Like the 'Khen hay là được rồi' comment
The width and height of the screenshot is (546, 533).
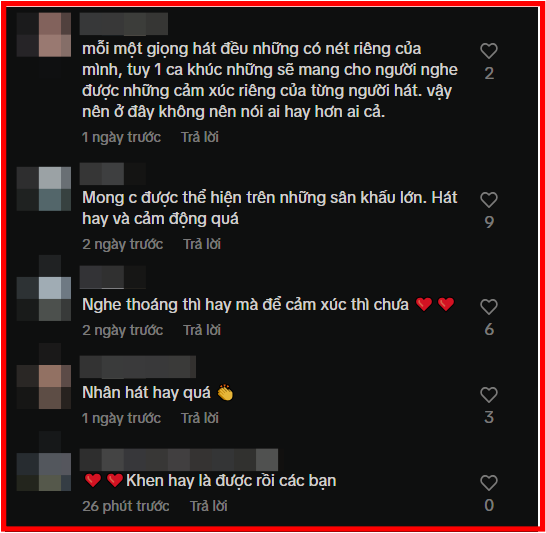pyautogui.click(x=489, y=483)
